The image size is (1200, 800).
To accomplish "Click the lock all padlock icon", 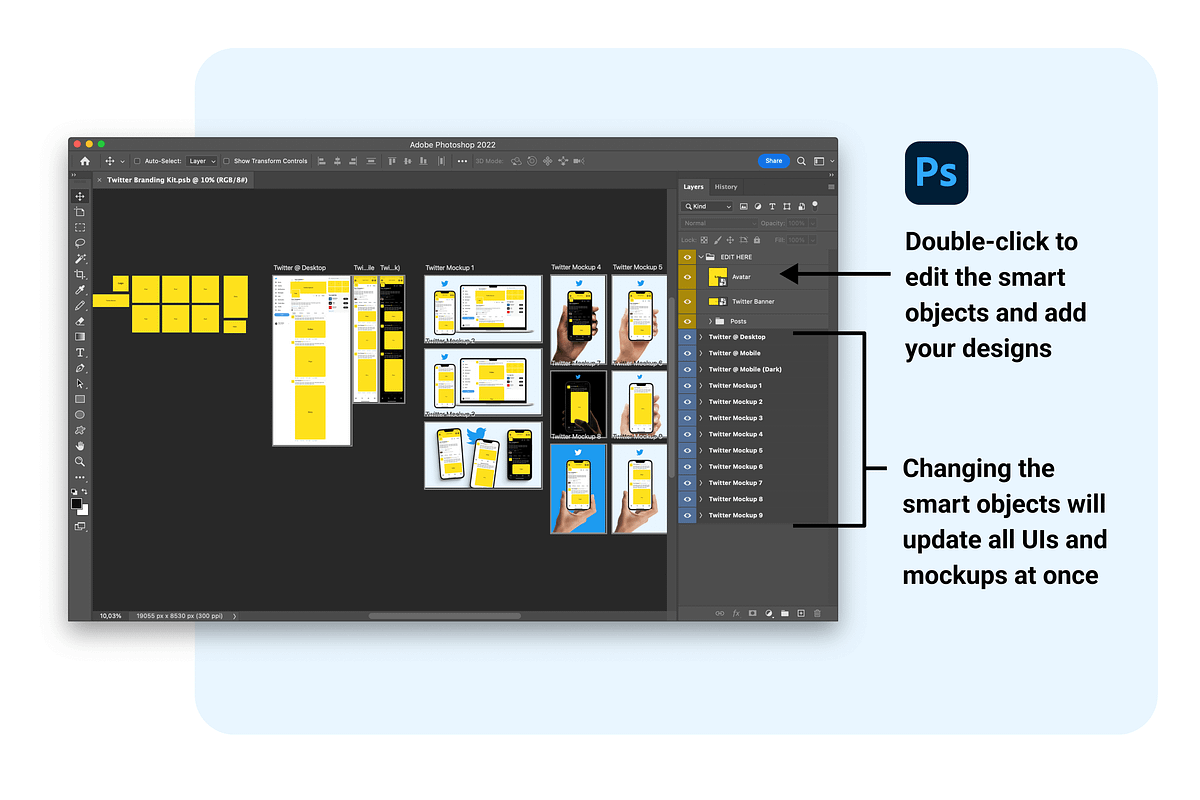I will pos(756,240).
